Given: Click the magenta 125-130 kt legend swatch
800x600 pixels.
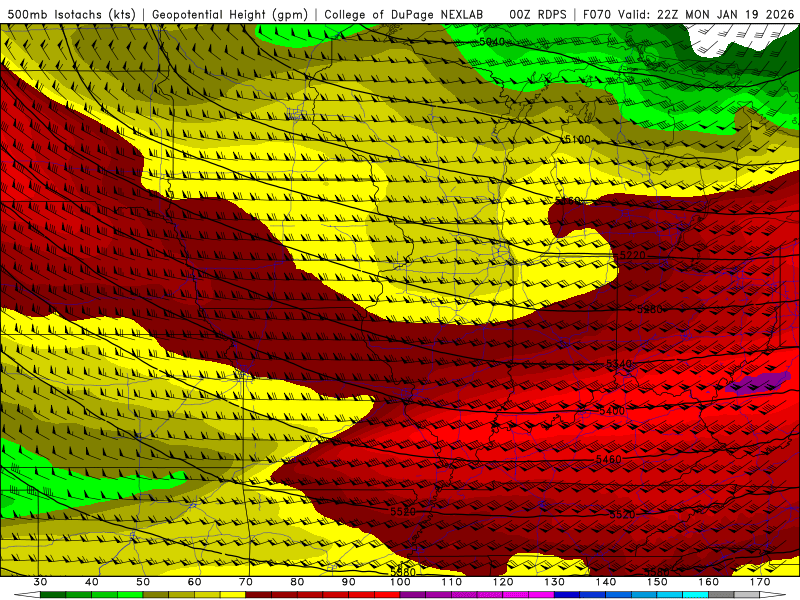Looking at the screenshot, I should pyautogui.click(x=541, y=595).
